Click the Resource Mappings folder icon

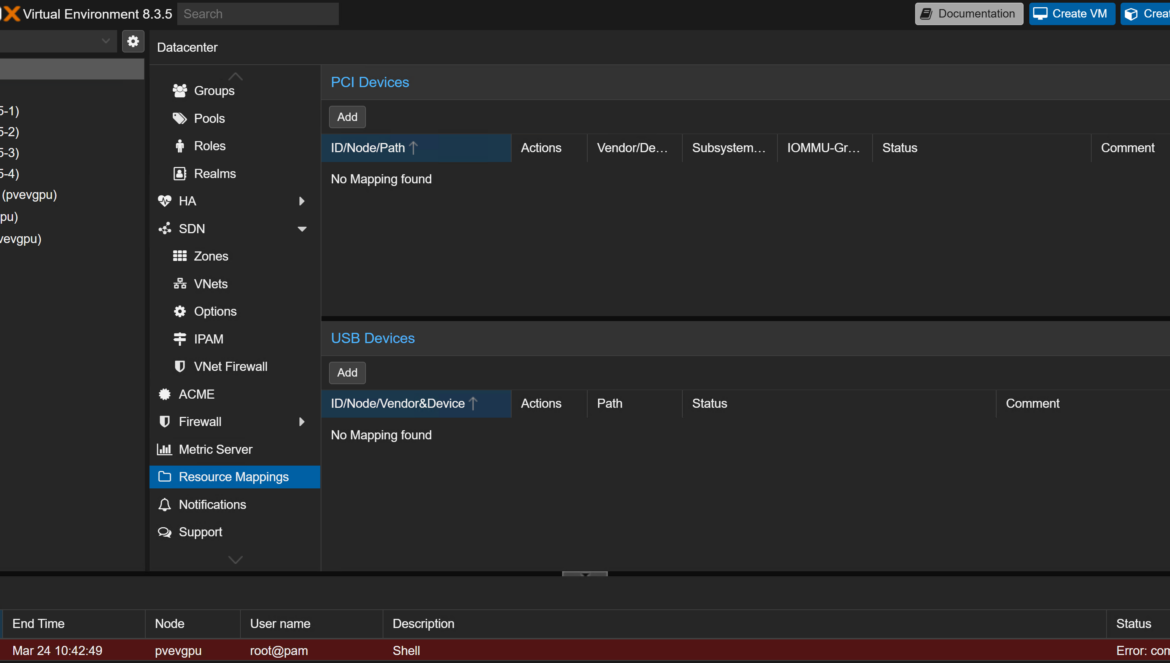(x=165, y=477)
